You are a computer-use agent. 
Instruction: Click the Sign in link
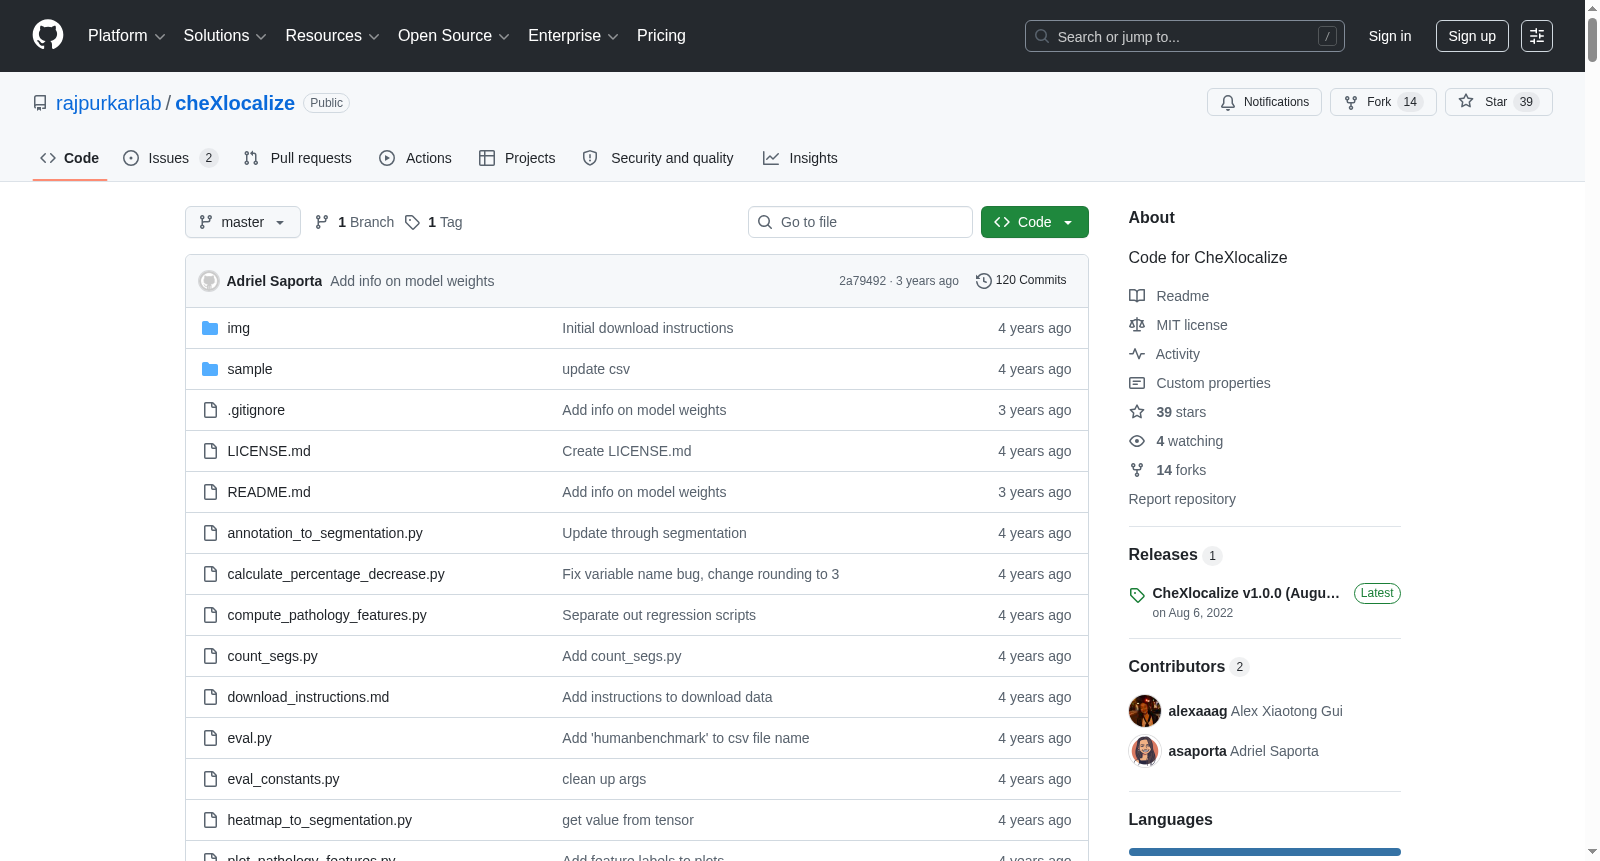point(1390,36)
